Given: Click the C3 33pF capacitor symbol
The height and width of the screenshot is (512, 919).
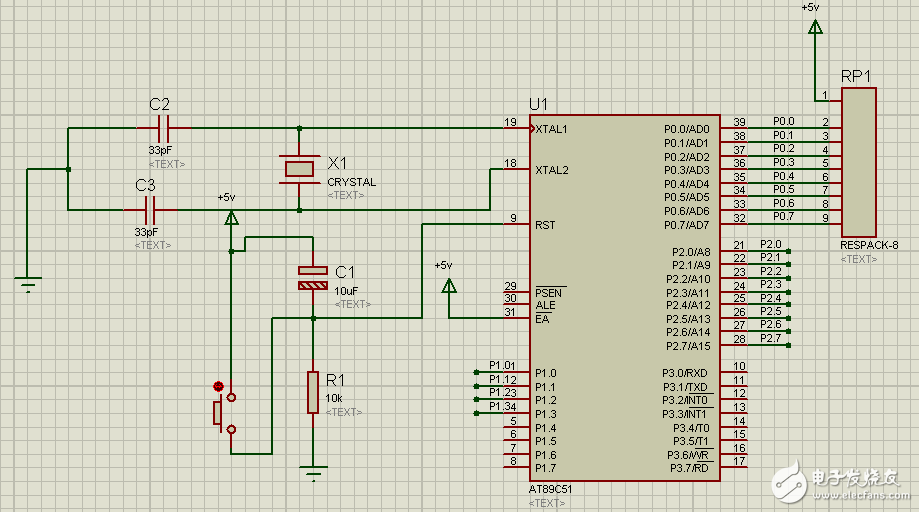Looking at the screenshot, I should (x=151, y=210).
